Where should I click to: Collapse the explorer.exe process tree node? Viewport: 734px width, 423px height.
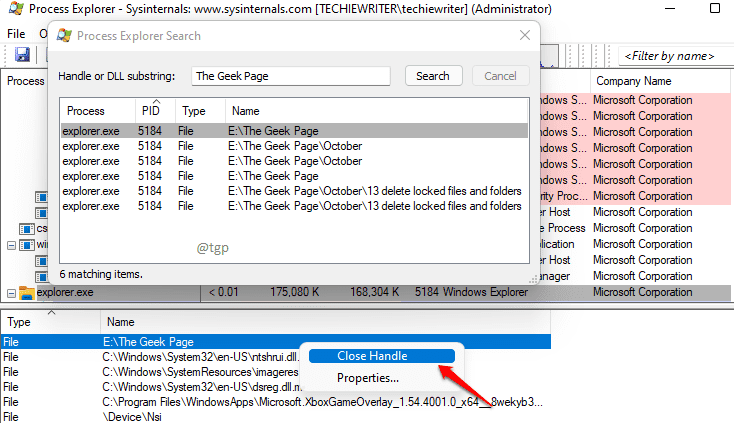(x=11, y=293)
